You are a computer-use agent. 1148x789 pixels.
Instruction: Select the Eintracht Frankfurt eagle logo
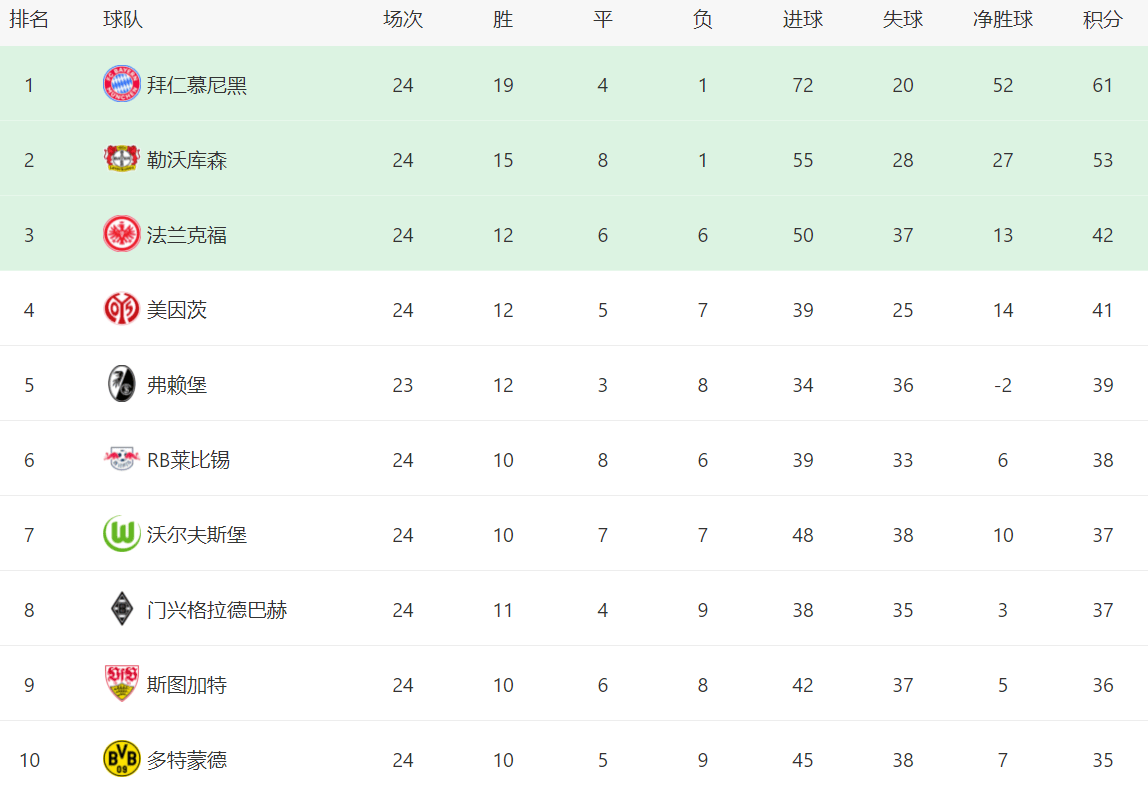122,234
